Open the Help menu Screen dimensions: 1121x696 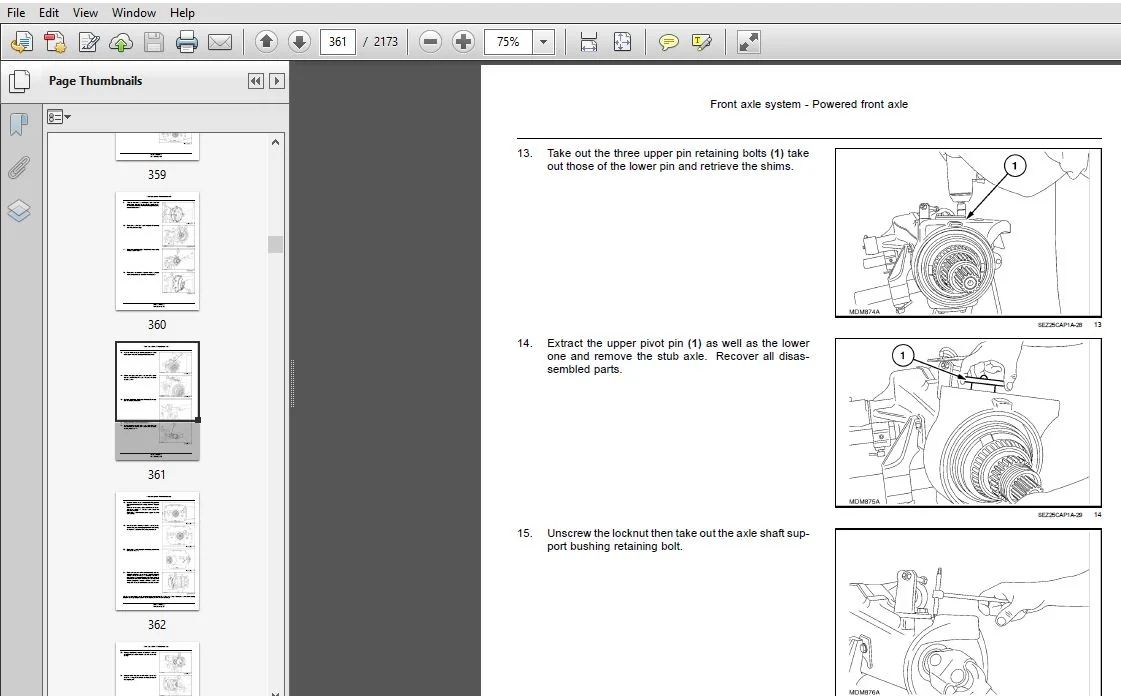click(x=182, y=12)
